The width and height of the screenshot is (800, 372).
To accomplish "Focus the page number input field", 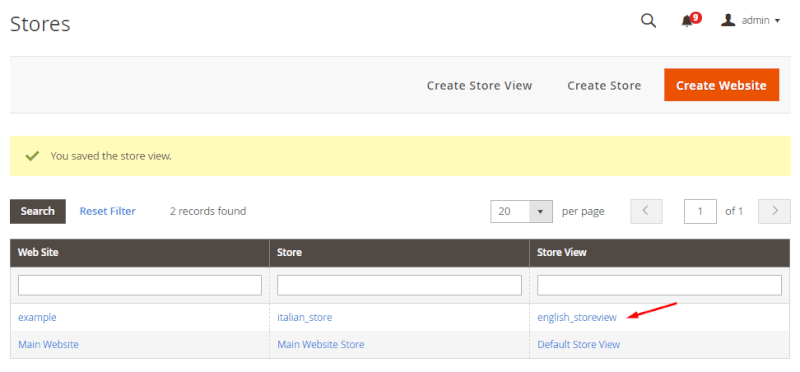I will (700, 211).
